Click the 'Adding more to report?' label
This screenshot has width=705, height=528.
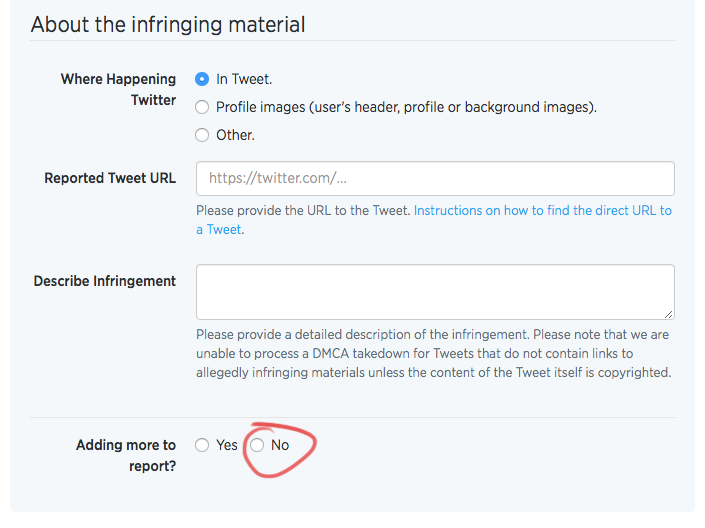click(126, 455)
